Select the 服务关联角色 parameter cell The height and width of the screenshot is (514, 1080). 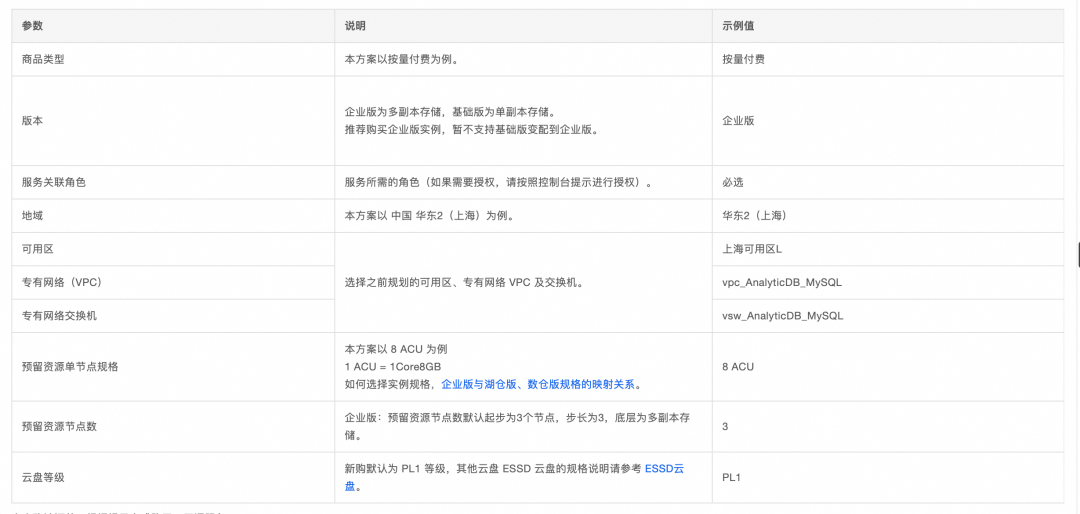pos(173,183)
